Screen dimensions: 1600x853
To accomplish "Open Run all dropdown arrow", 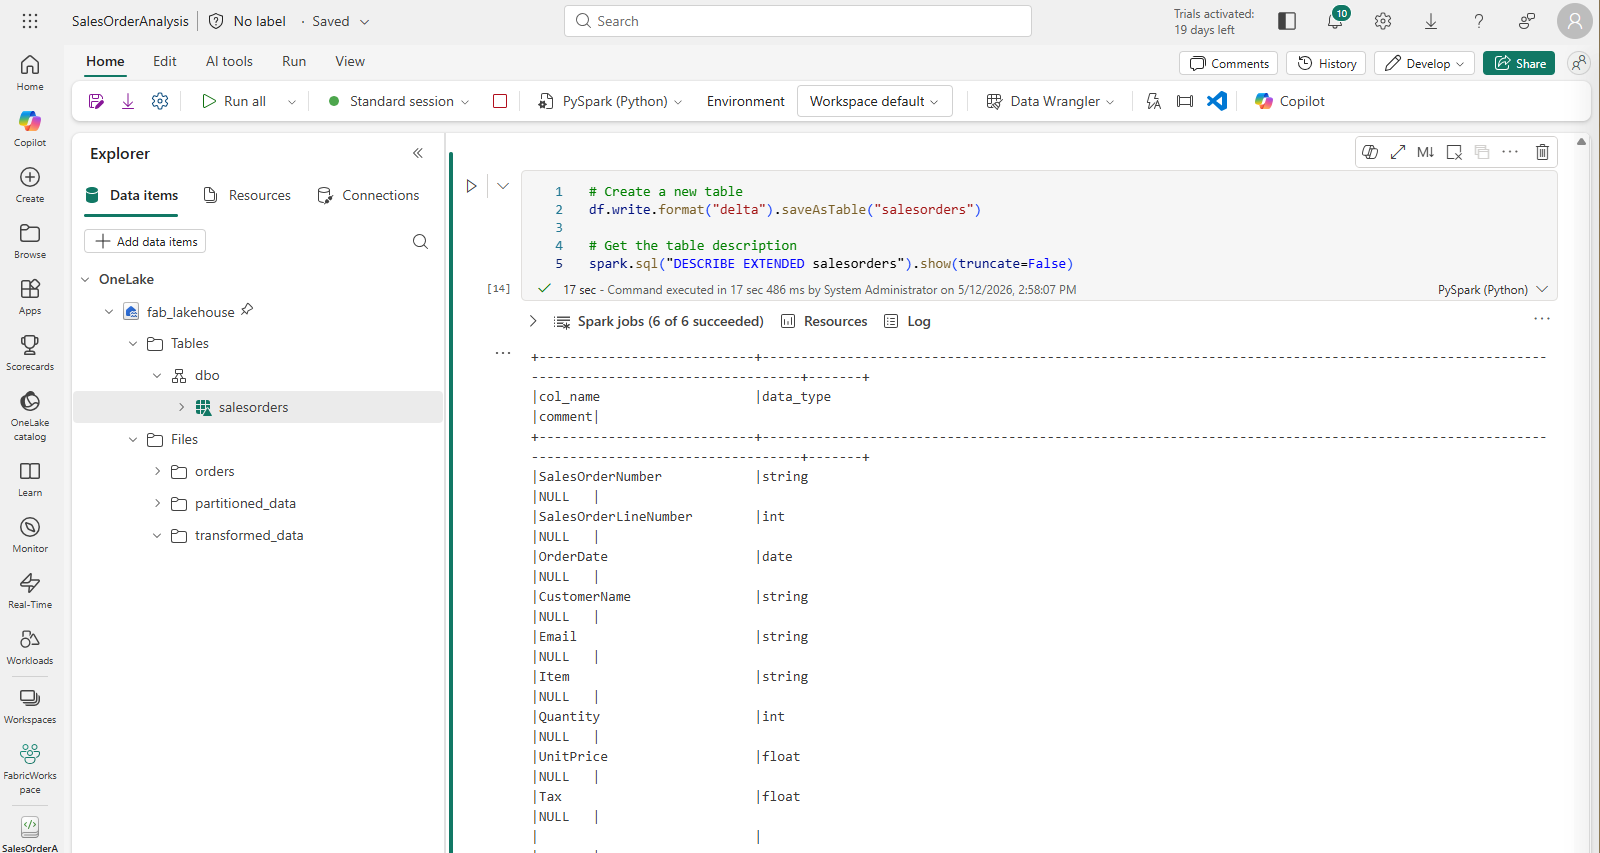I will (292, 101).
